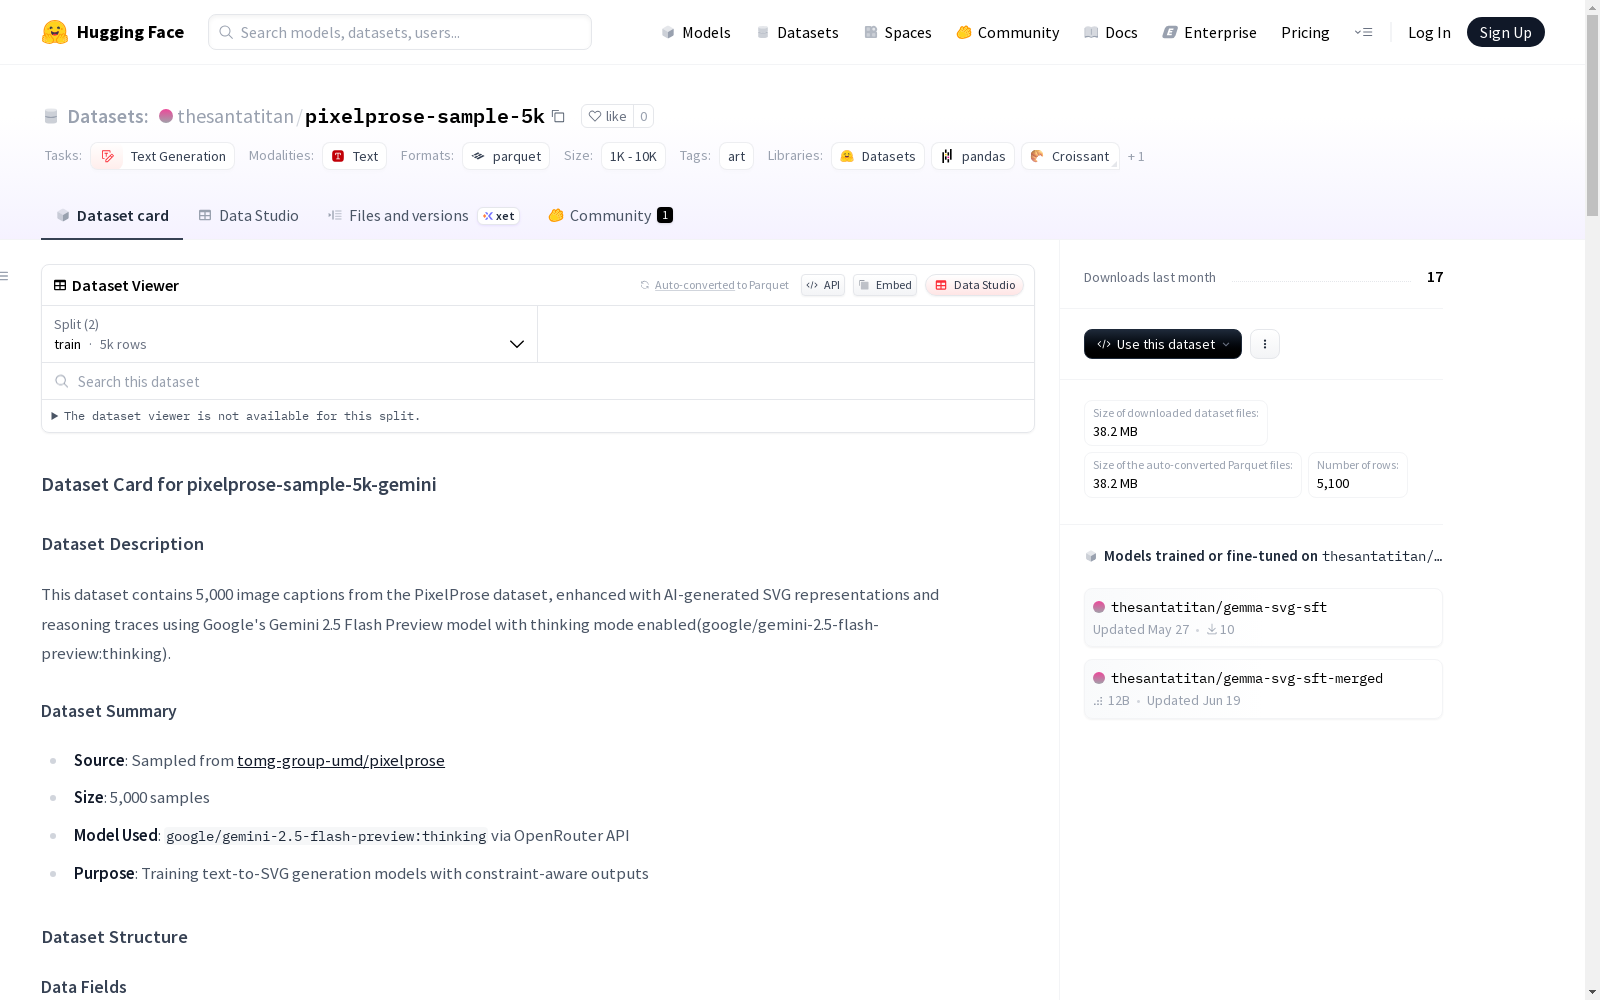The width and height of the screenshot is (1600, 1000).
Task: Like this dataset with the heart button
Action: 607,116
